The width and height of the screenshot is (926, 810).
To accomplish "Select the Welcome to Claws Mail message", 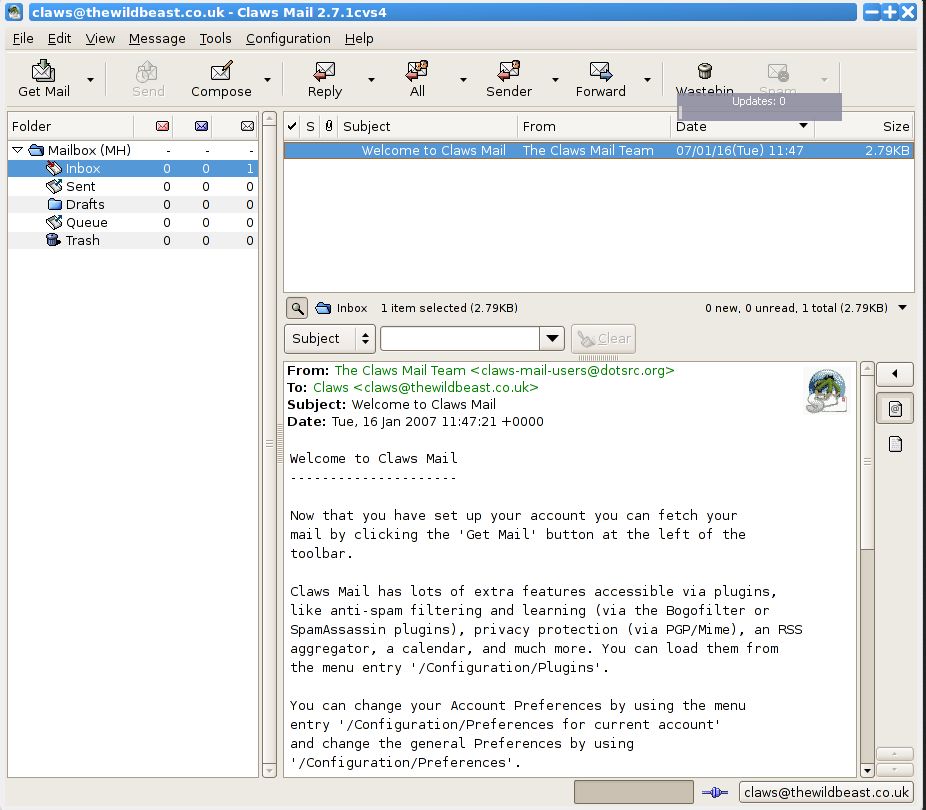I will click(599, 151).
